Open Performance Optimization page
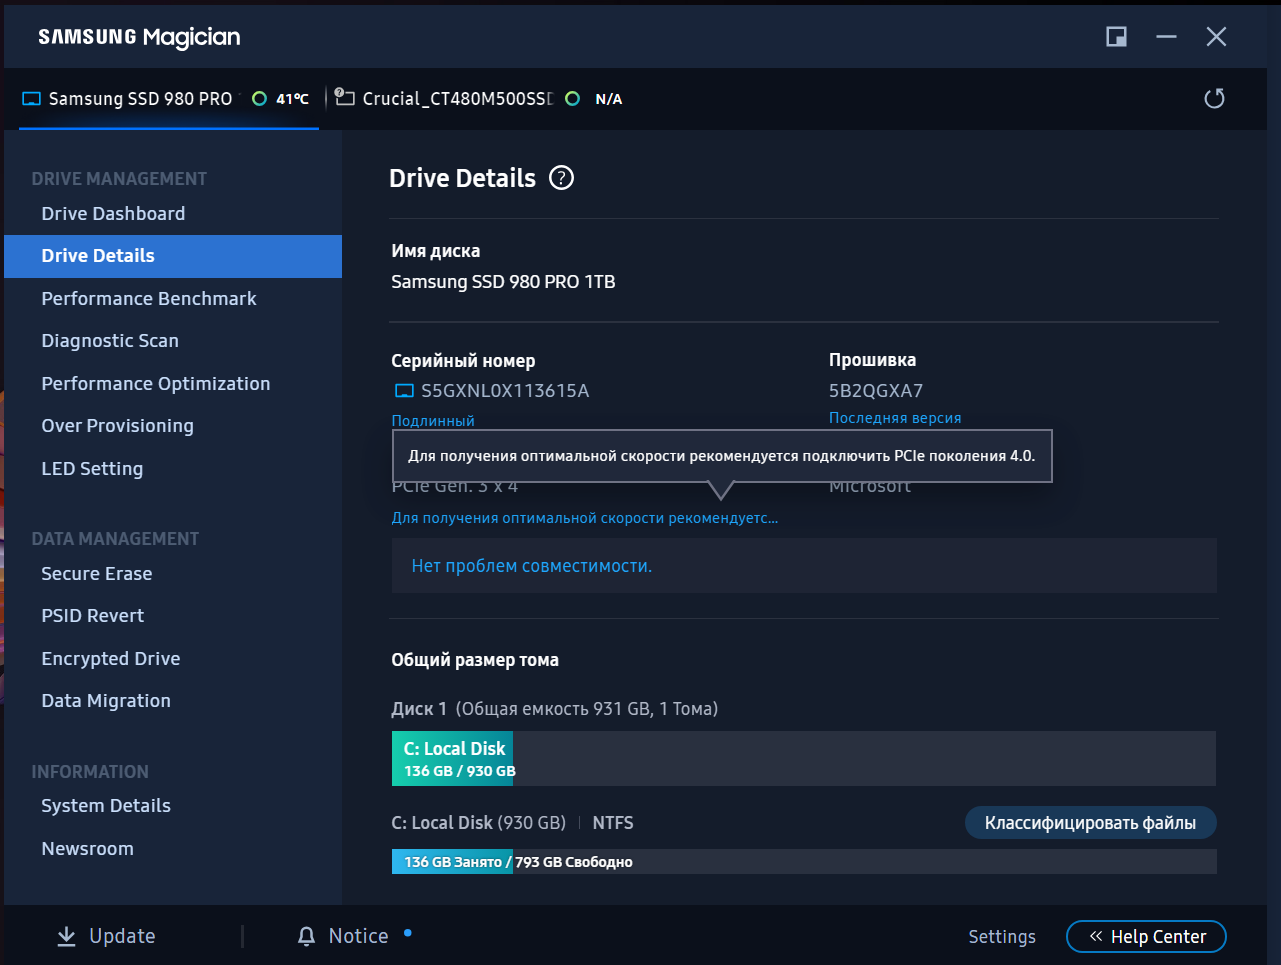The image size is (1281, 965). [x=156, y=384]
